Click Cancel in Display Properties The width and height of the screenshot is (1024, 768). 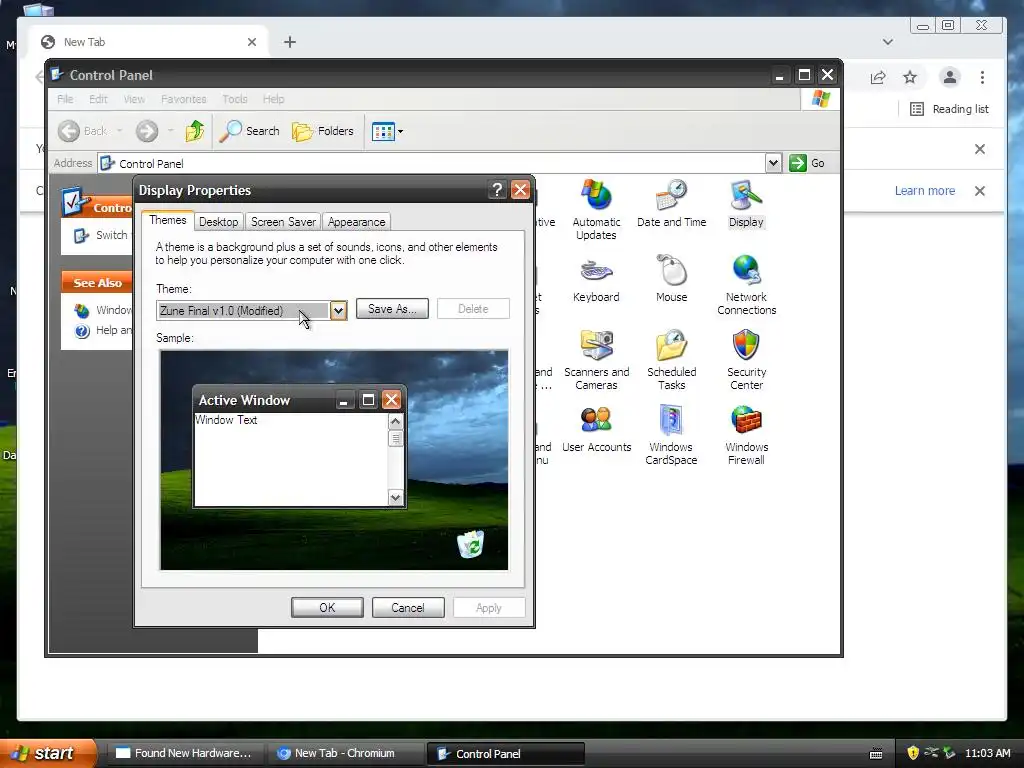coord(408,607)
